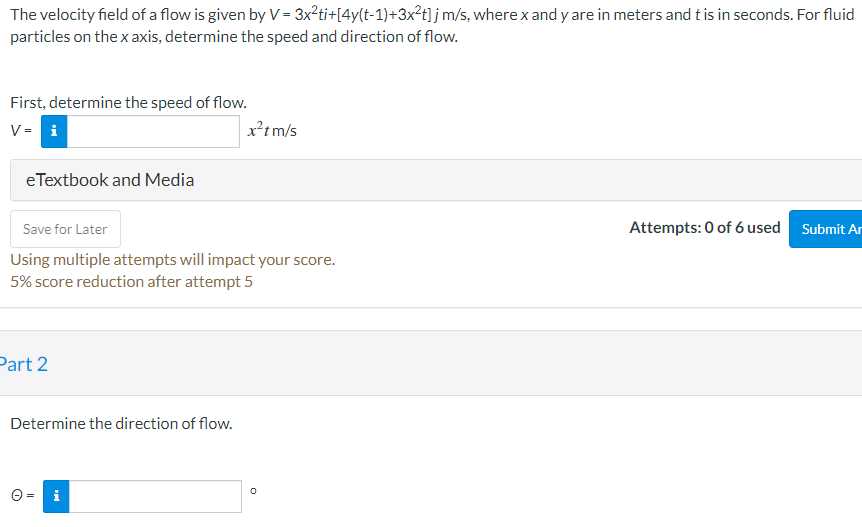Submit the answer with the blue button
The height and width of the screenshot is (527, 862).
tap(826, 229)
